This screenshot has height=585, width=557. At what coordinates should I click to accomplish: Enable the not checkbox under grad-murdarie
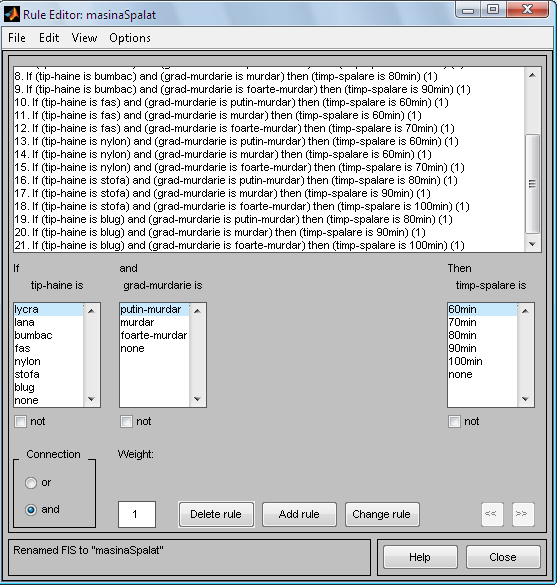126,422
